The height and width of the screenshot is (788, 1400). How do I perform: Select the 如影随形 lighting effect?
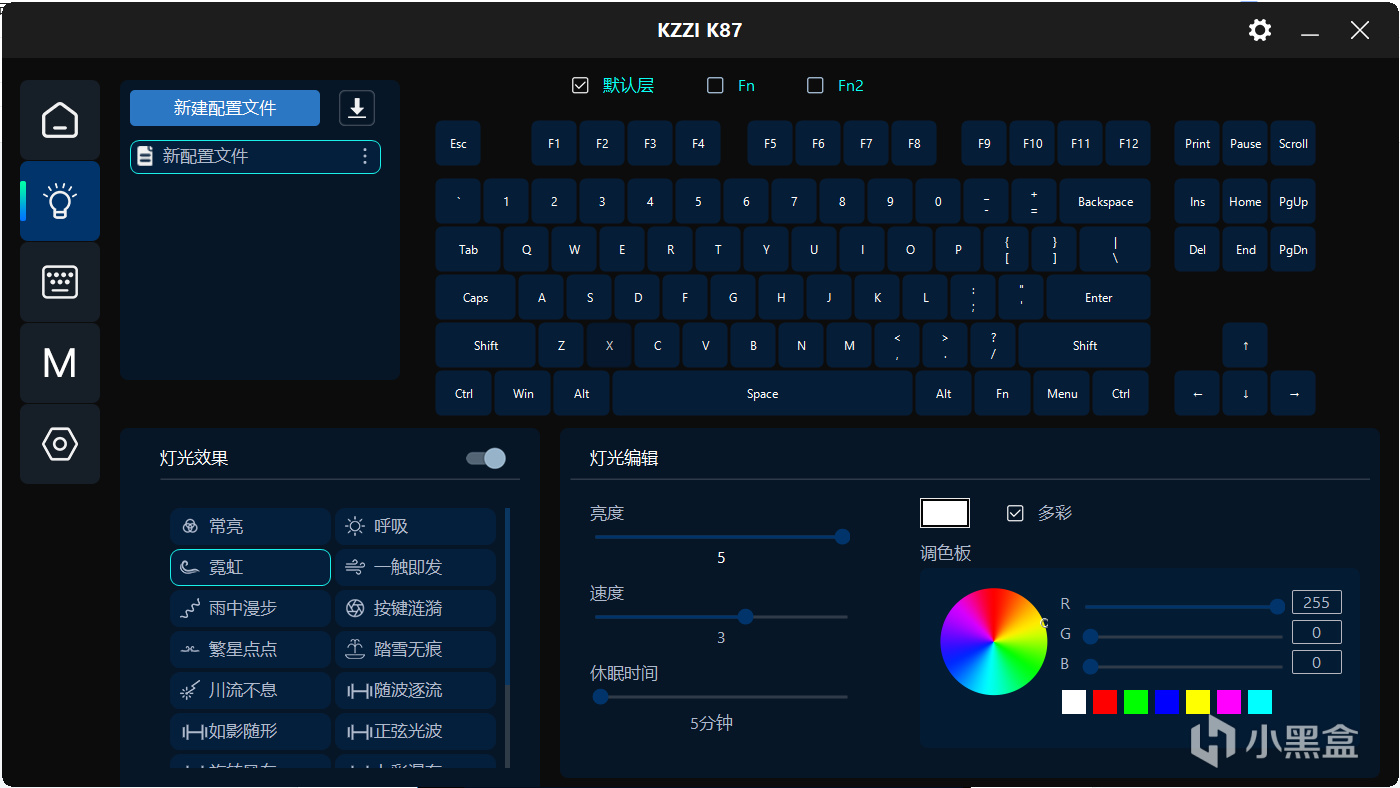(x=250, y=731)
